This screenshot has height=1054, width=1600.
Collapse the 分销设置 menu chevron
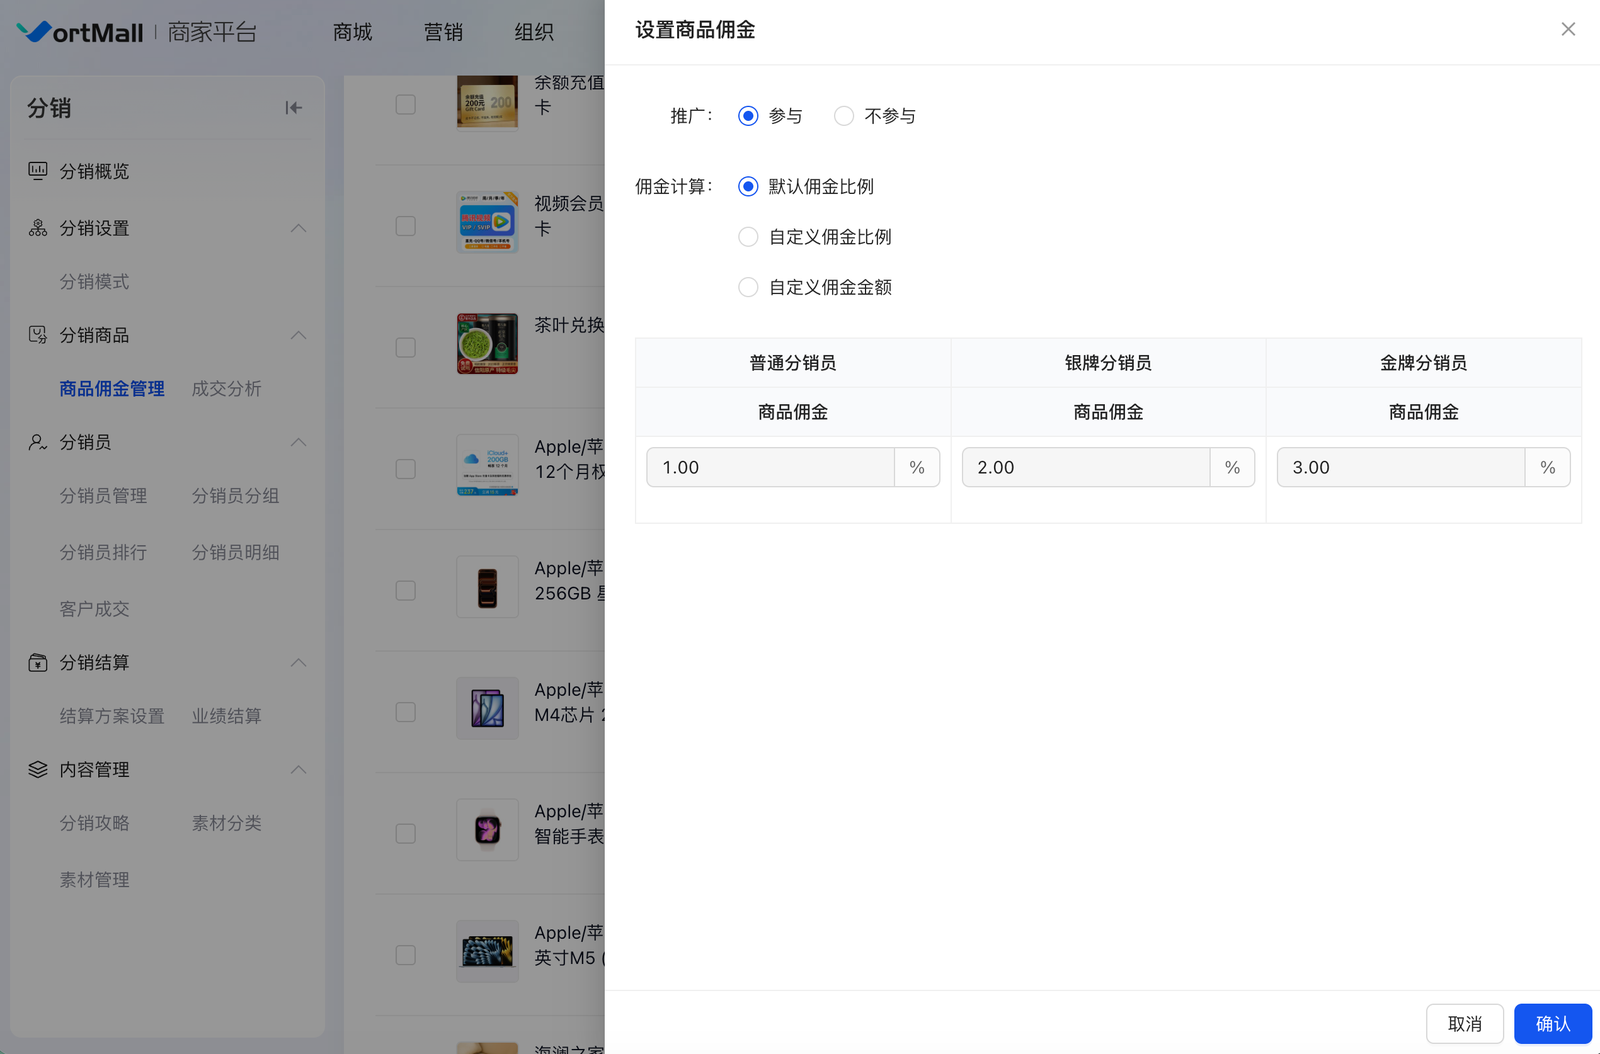[x=298, y=228]
